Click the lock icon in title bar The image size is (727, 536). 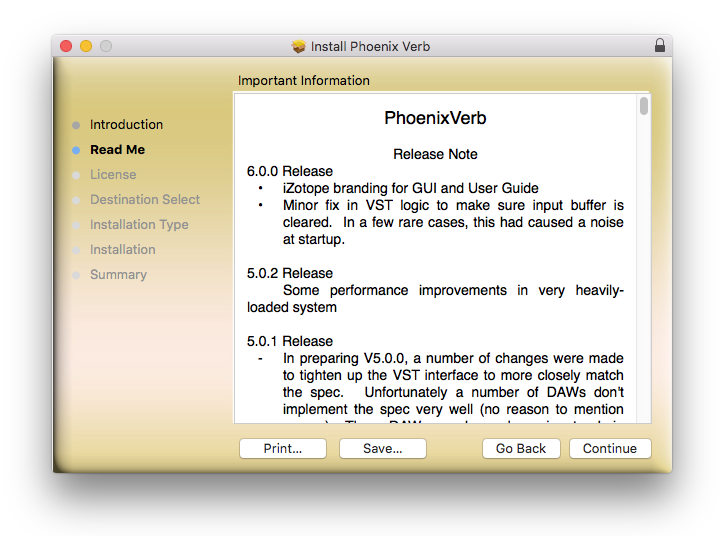tap(660, 45)
